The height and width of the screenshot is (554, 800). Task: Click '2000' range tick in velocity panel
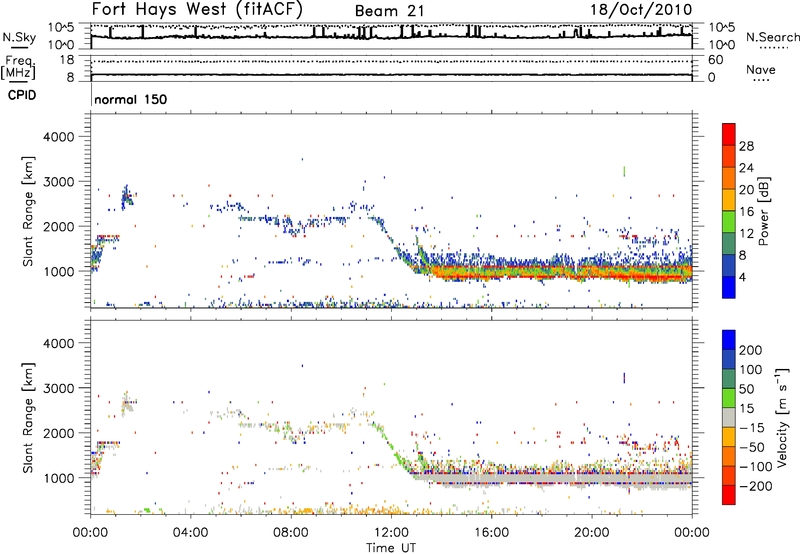pyautogui.click(x=59, y=433)
